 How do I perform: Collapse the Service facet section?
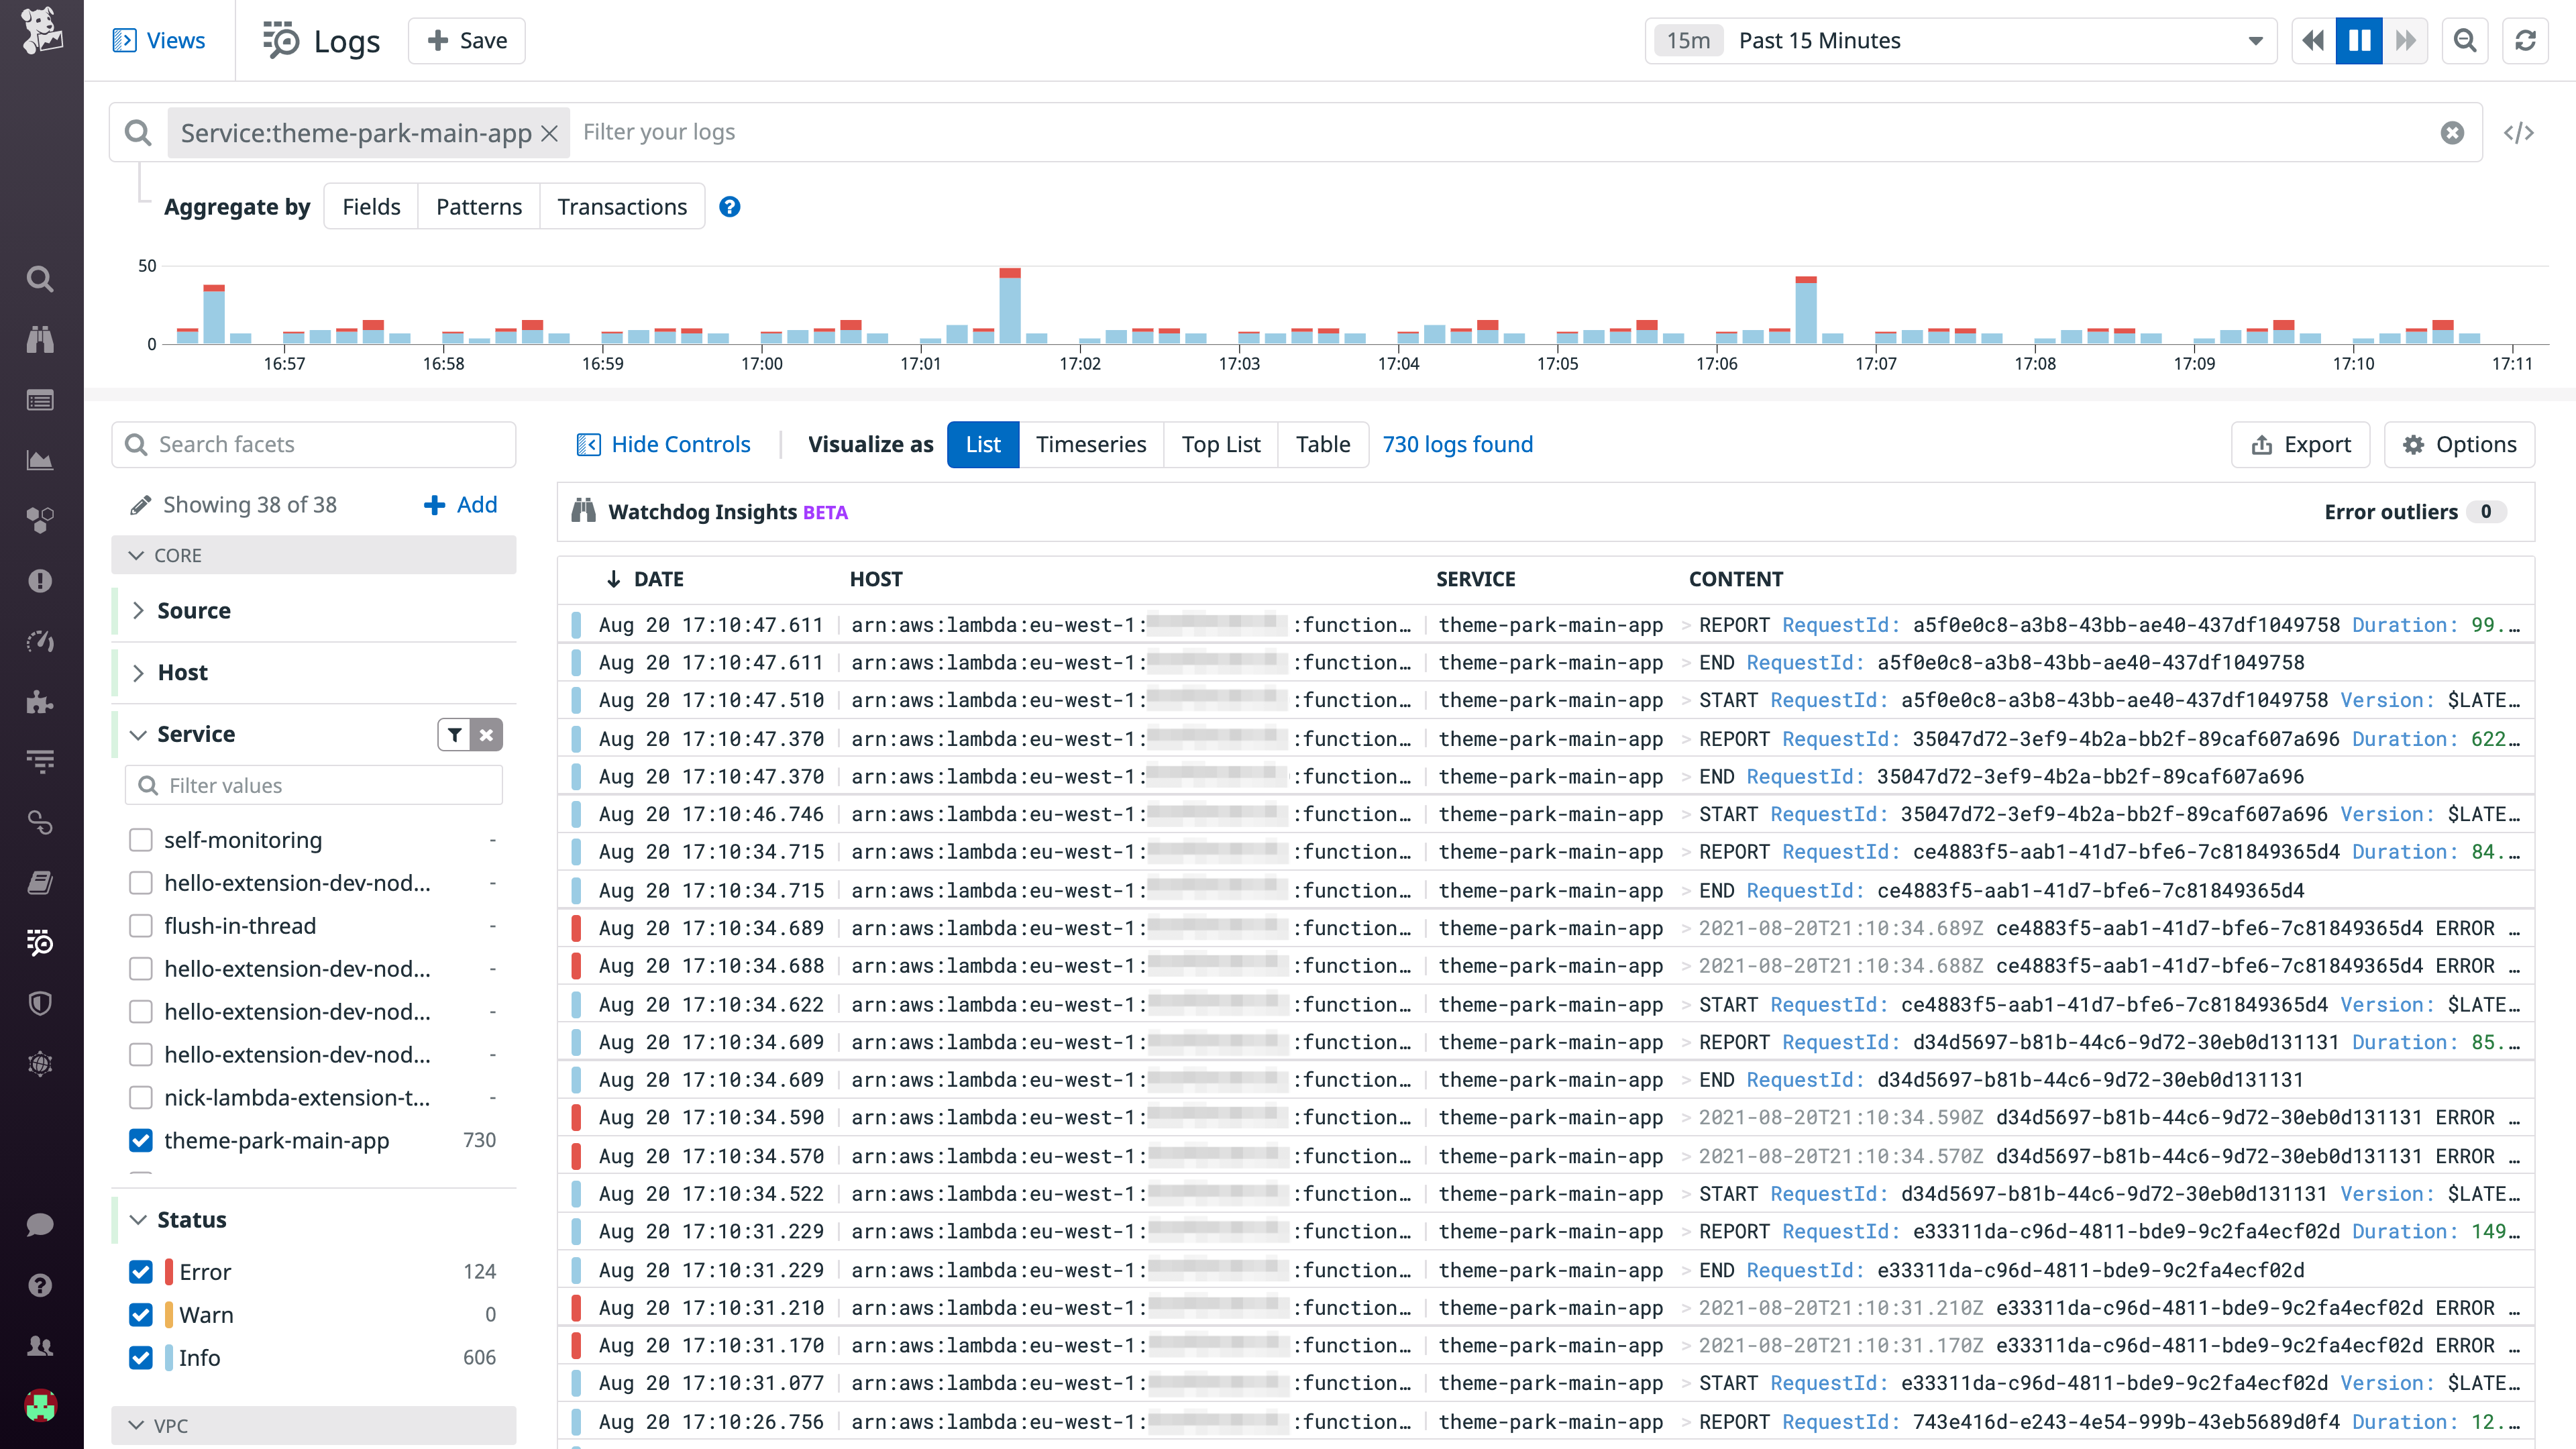pyautogui.click(x=139, y=734)
